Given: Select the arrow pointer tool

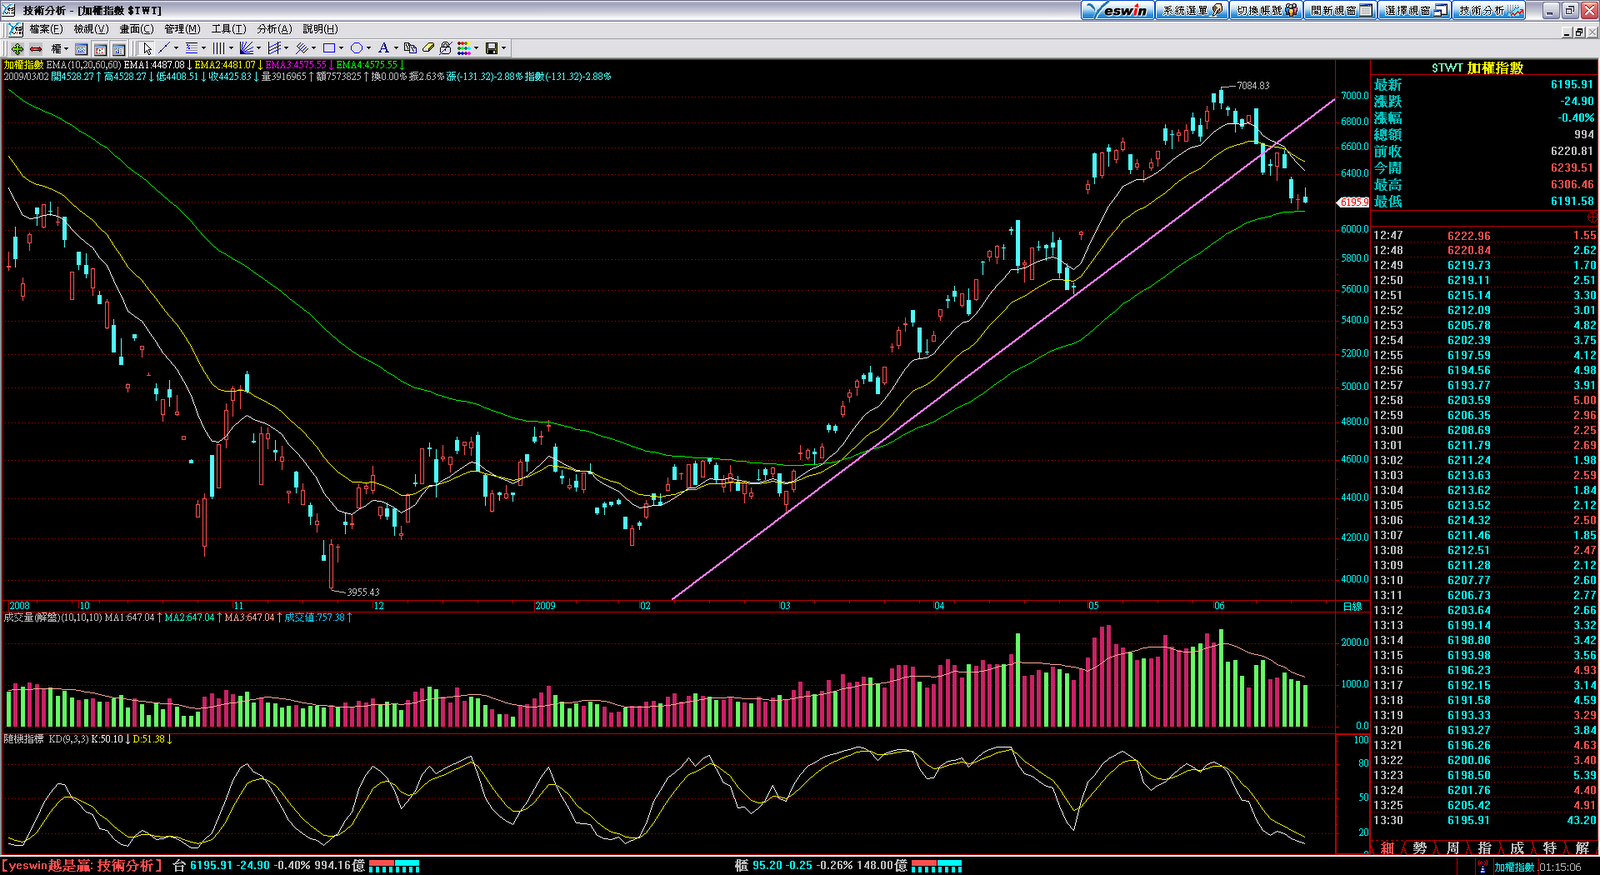Looking at the screenshot, I should (147, 48).
